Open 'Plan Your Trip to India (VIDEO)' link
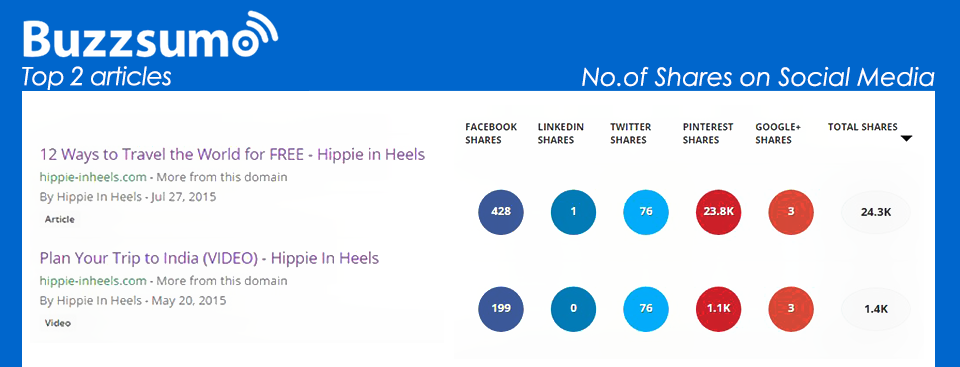This screenshot has width=960, height=367. (209, 258)
